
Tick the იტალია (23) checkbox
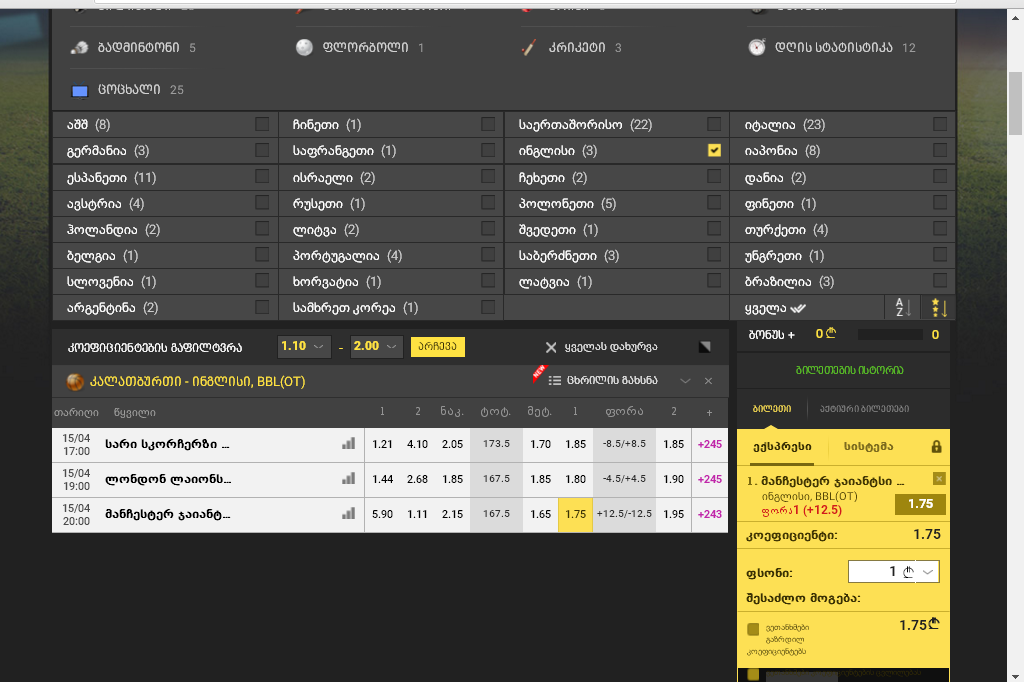pos(940,124)
